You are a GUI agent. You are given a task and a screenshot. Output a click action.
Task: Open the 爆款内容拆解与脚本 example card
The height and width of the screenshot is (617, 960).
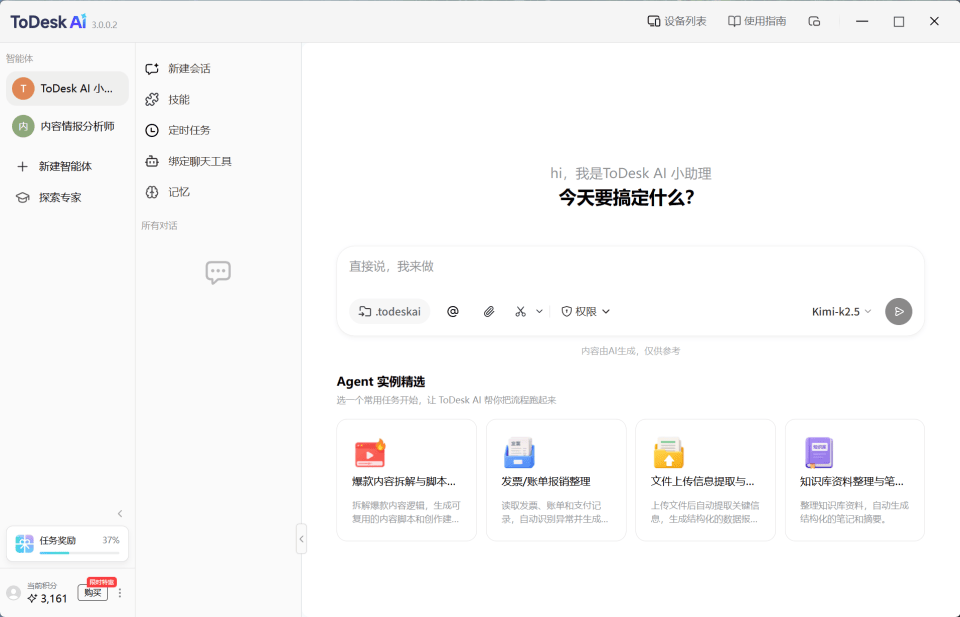(407, 480)
